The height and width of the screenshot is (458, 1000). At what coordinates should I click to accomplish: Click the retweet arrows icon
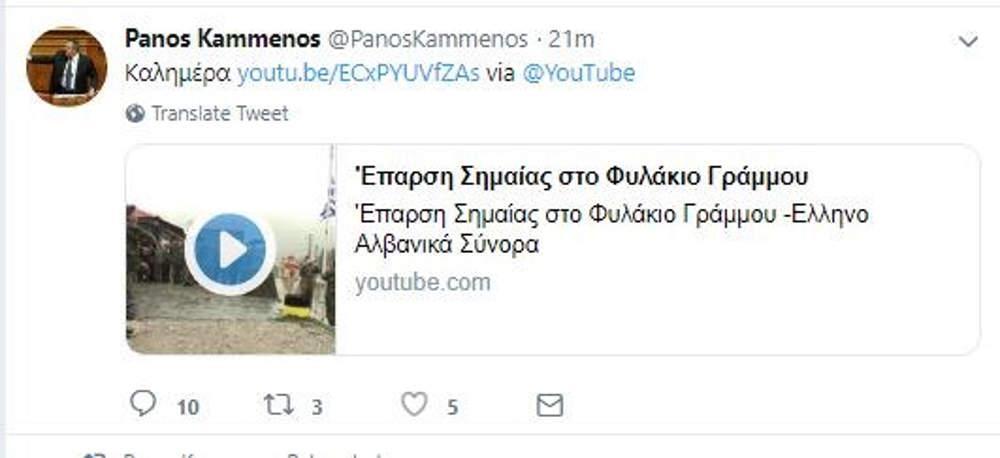tap(279, 405)
